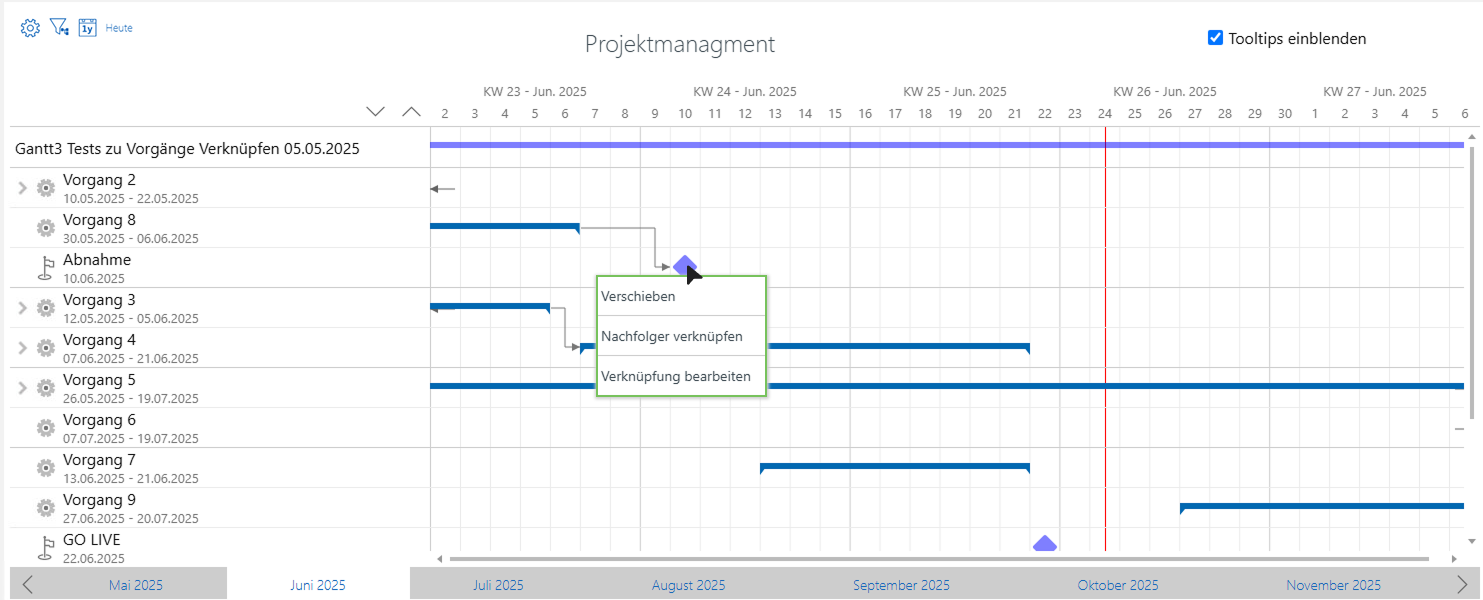The height and width of the screenshot is (600, 1483).
Task: Uncheck the Tooltips einblenden checkbox
Action: tap(1215, 37)
